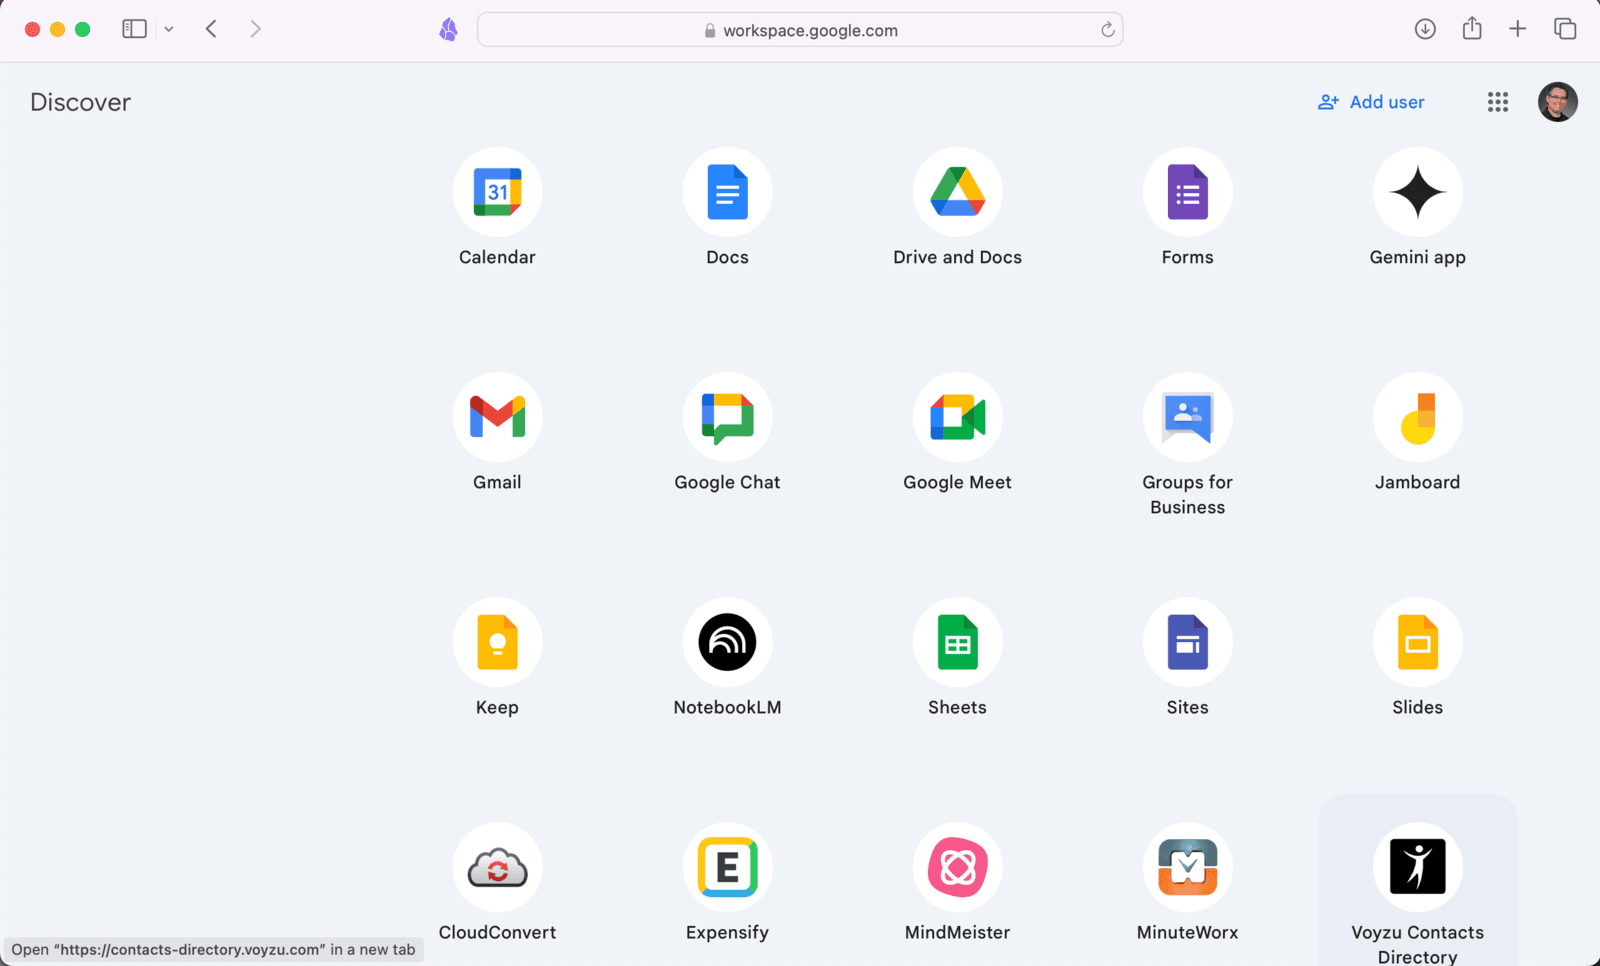Open the Google apps grid launcher
Screen dimensions: 1600x966
(x=1497, y=102)
